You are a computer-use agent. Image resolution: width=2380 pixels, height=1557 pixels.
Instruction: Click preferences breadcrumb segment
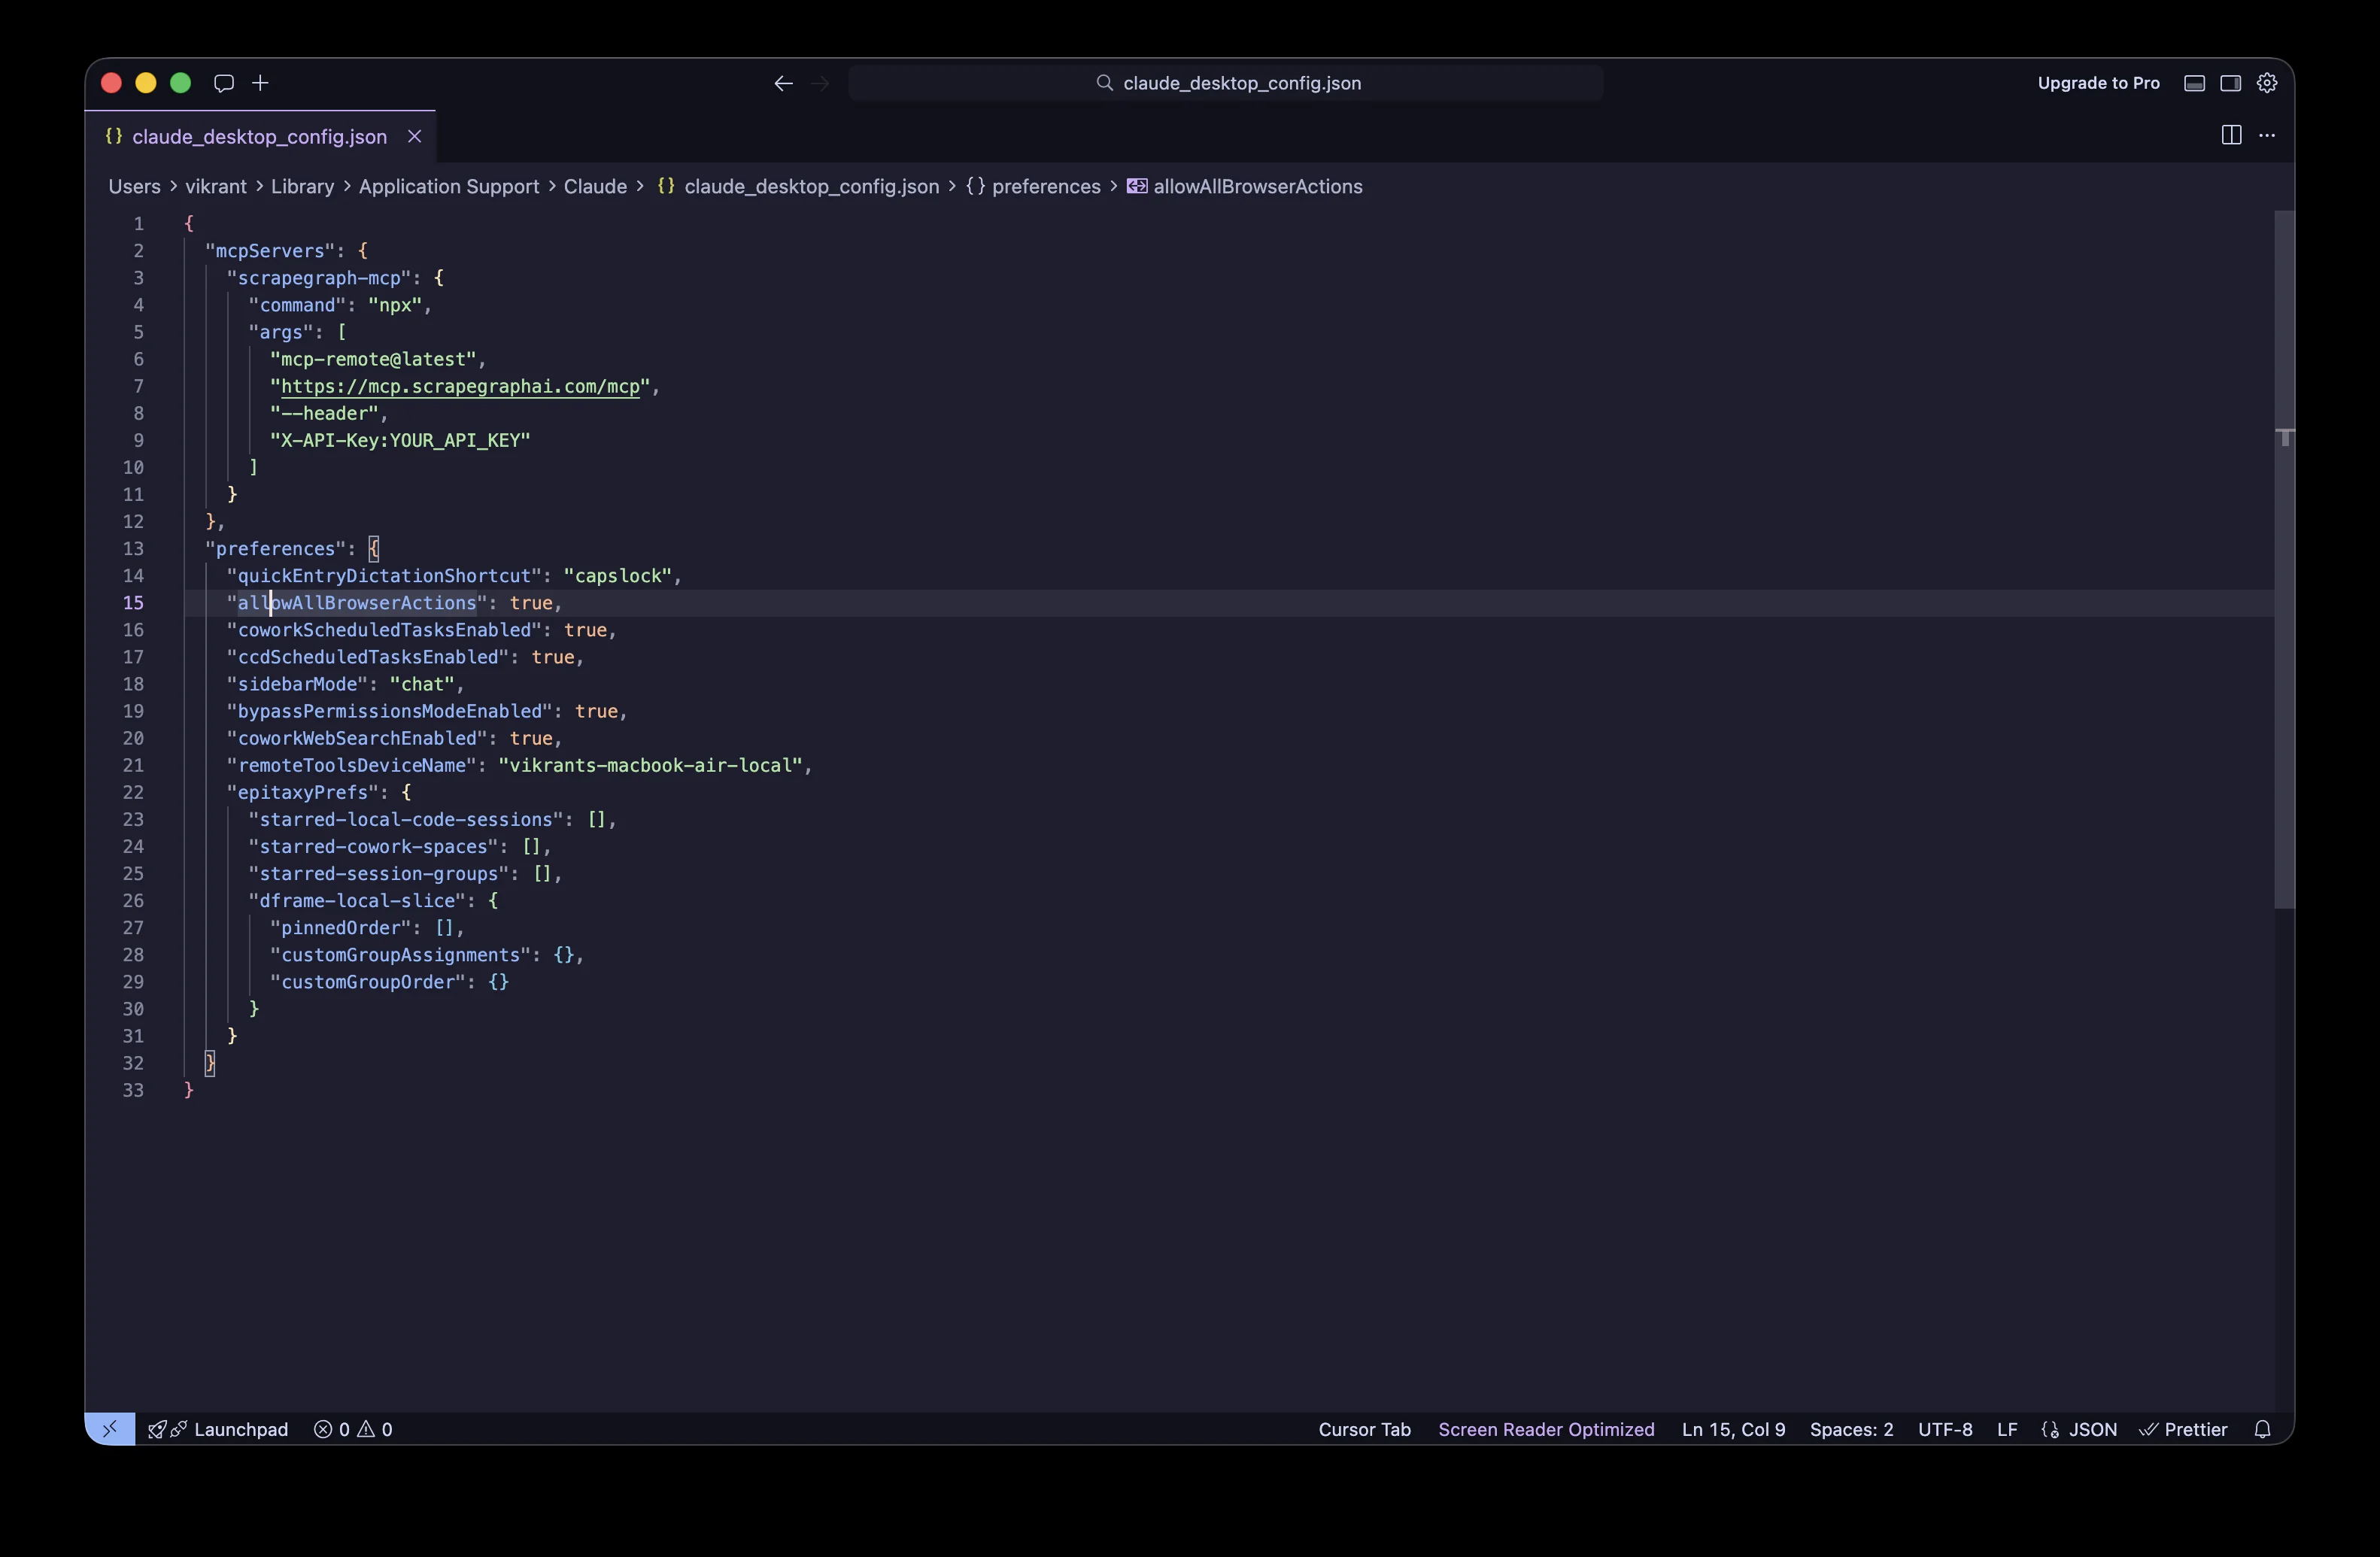[x=1046, y=186]
